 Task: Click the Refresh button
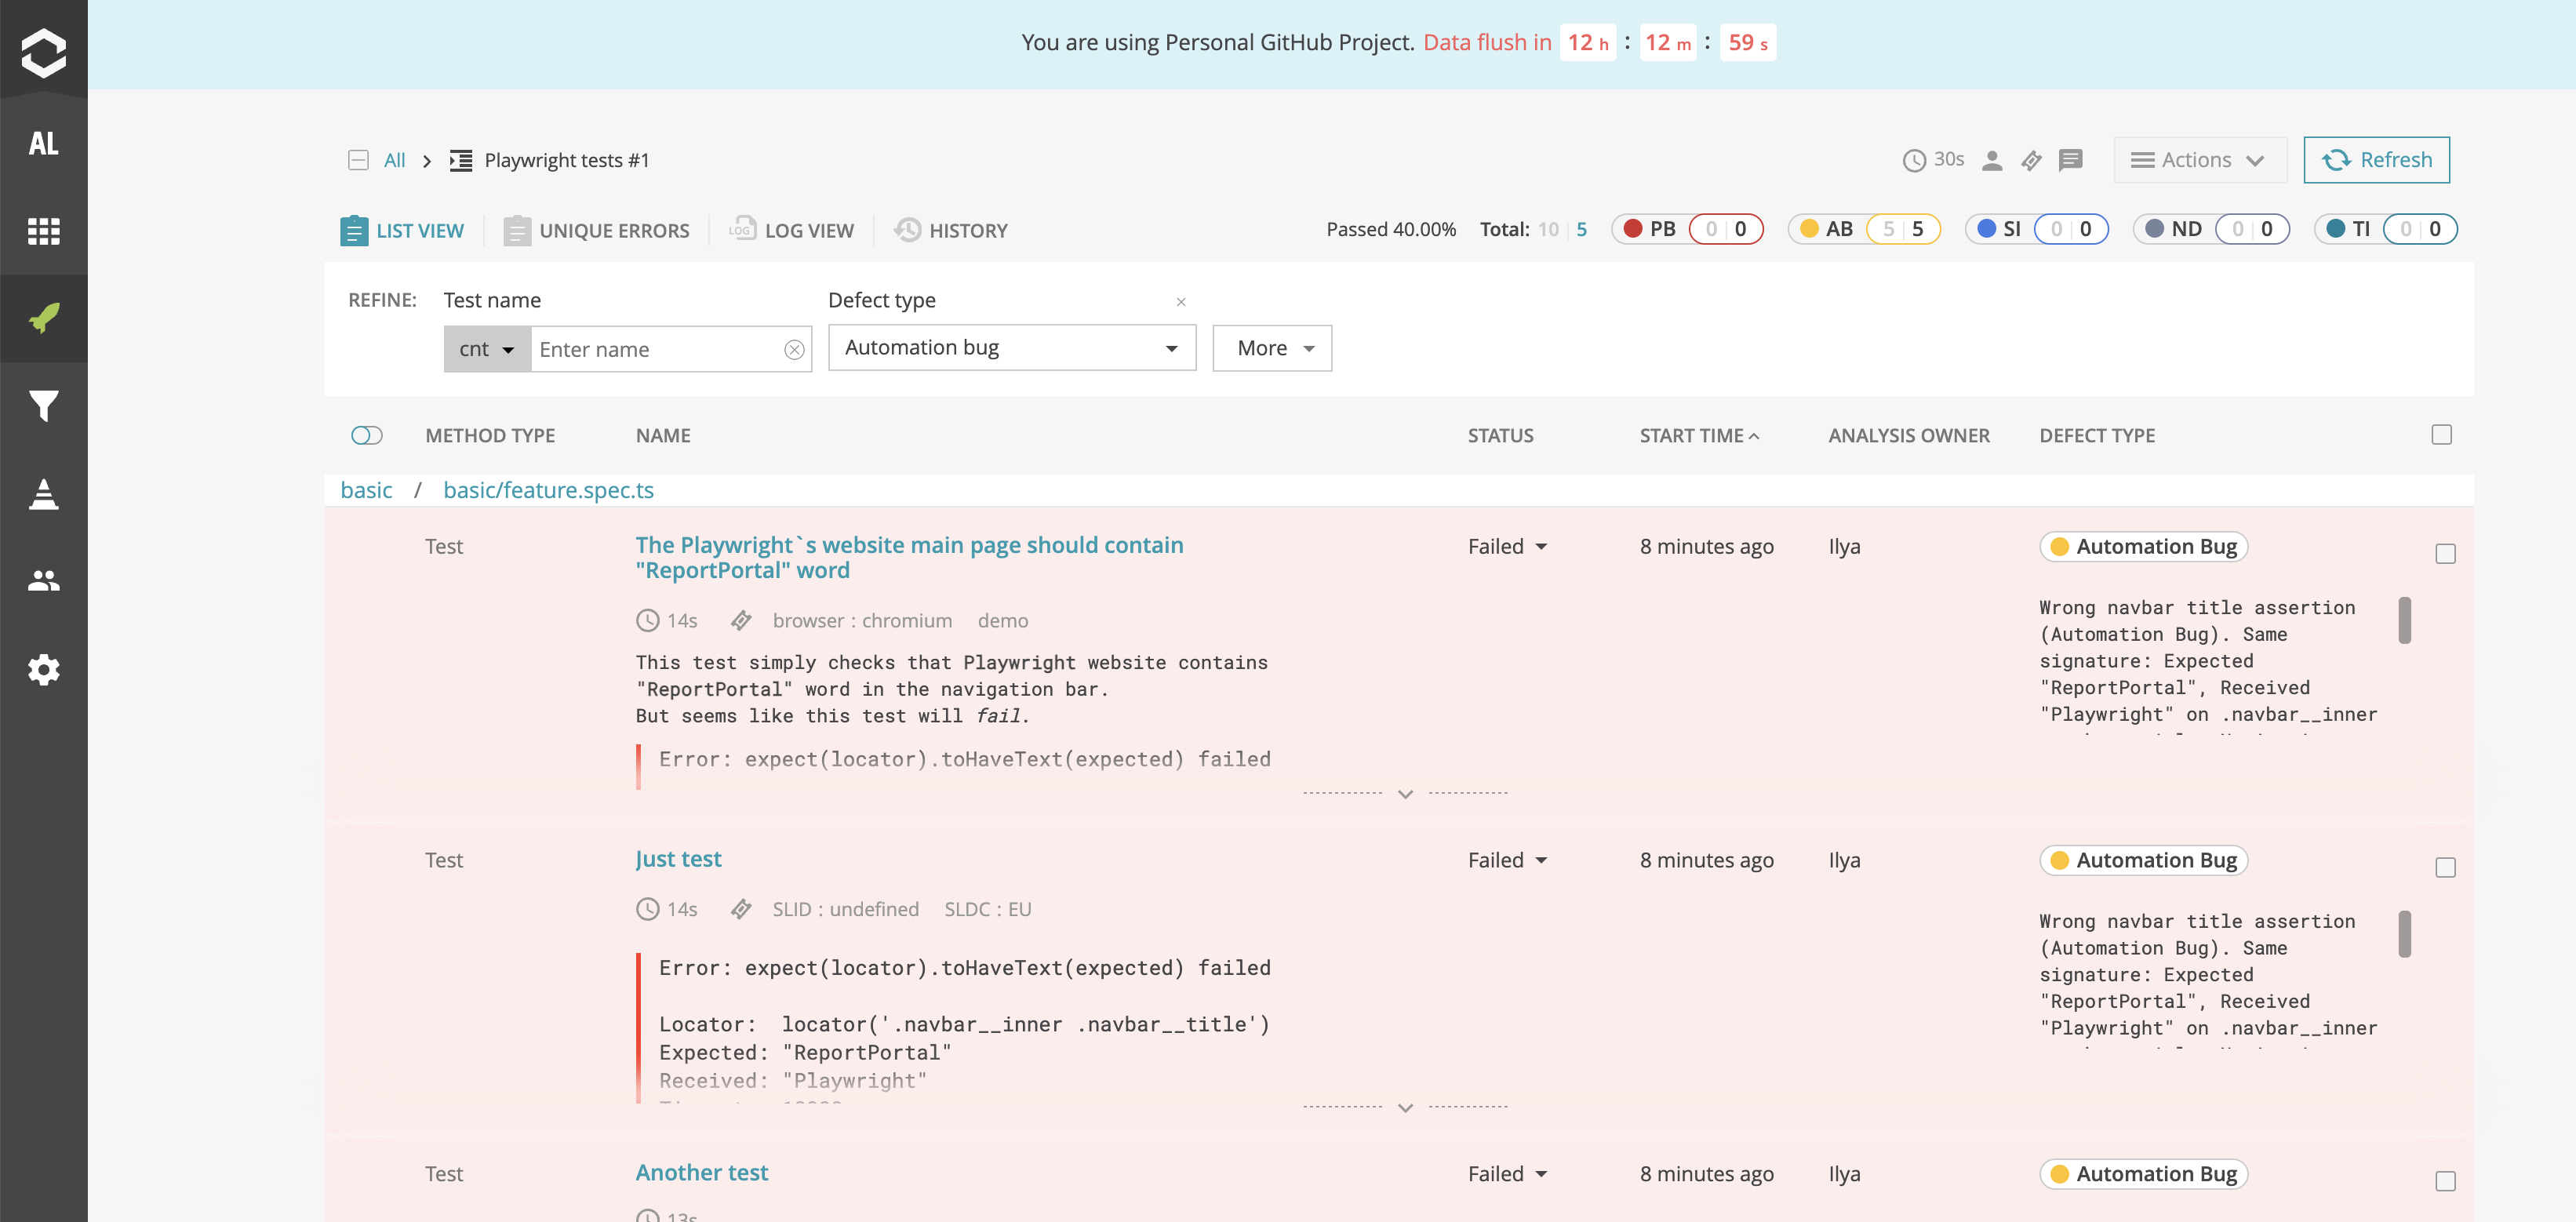tap(2376, 160)
